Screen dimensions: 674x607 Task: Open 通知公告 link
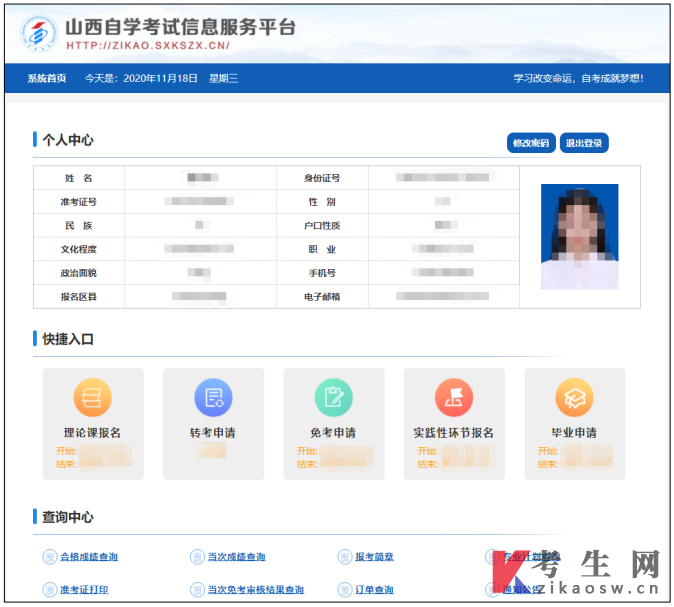pyautogui.click(x=522, y=589)
